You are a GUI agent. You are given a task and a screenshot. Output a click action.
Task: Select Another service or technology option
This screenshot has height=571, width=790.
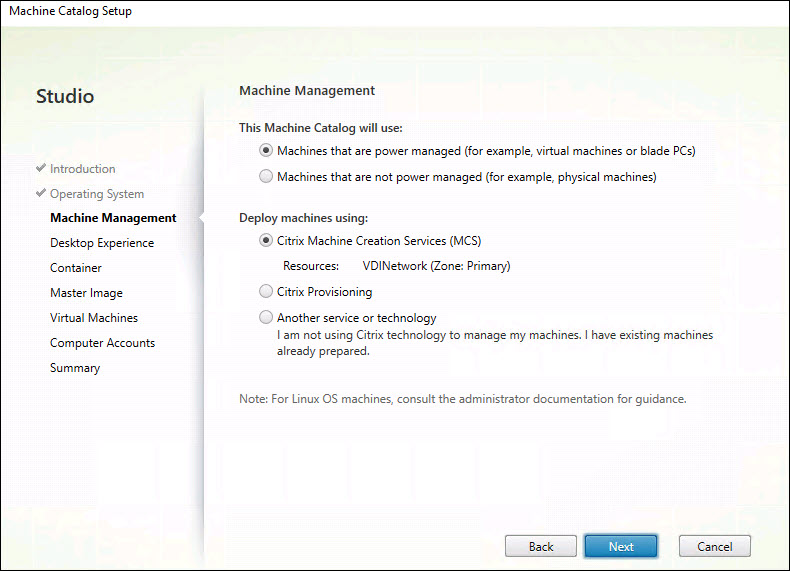coord(266,318)
